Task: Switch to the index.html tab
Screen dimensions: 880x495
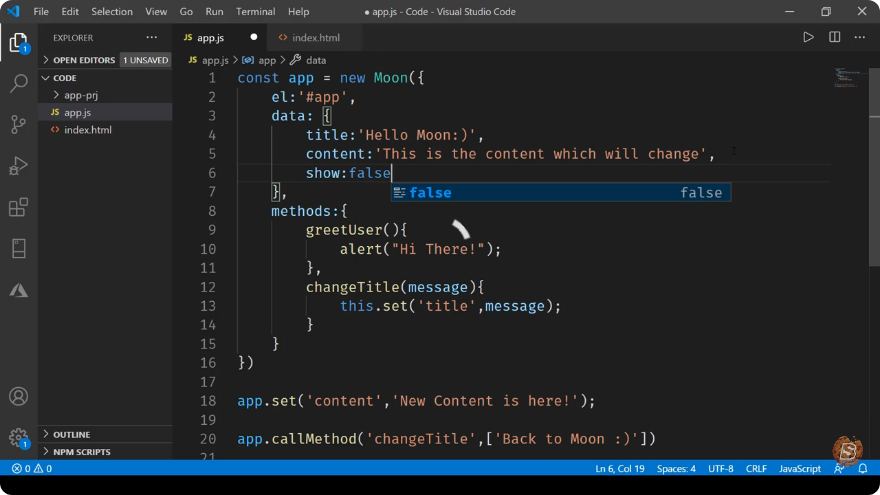Action: tap(310, 38)
